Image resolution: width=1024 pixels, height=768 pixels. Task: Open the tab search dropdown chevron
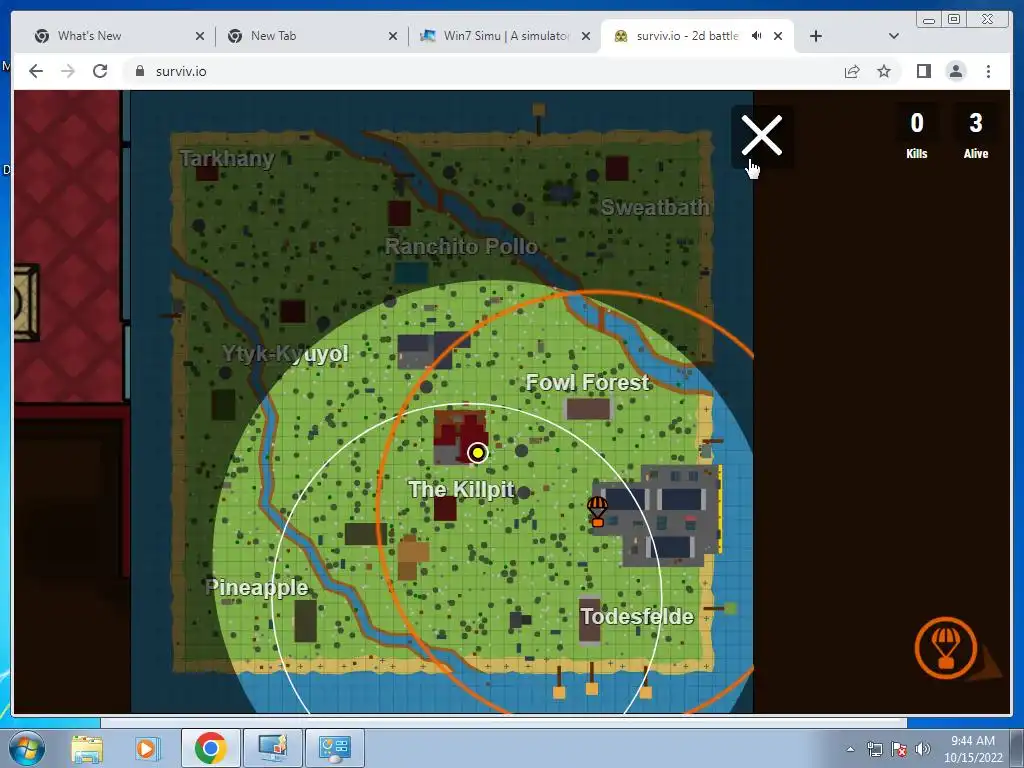[894, 36]
